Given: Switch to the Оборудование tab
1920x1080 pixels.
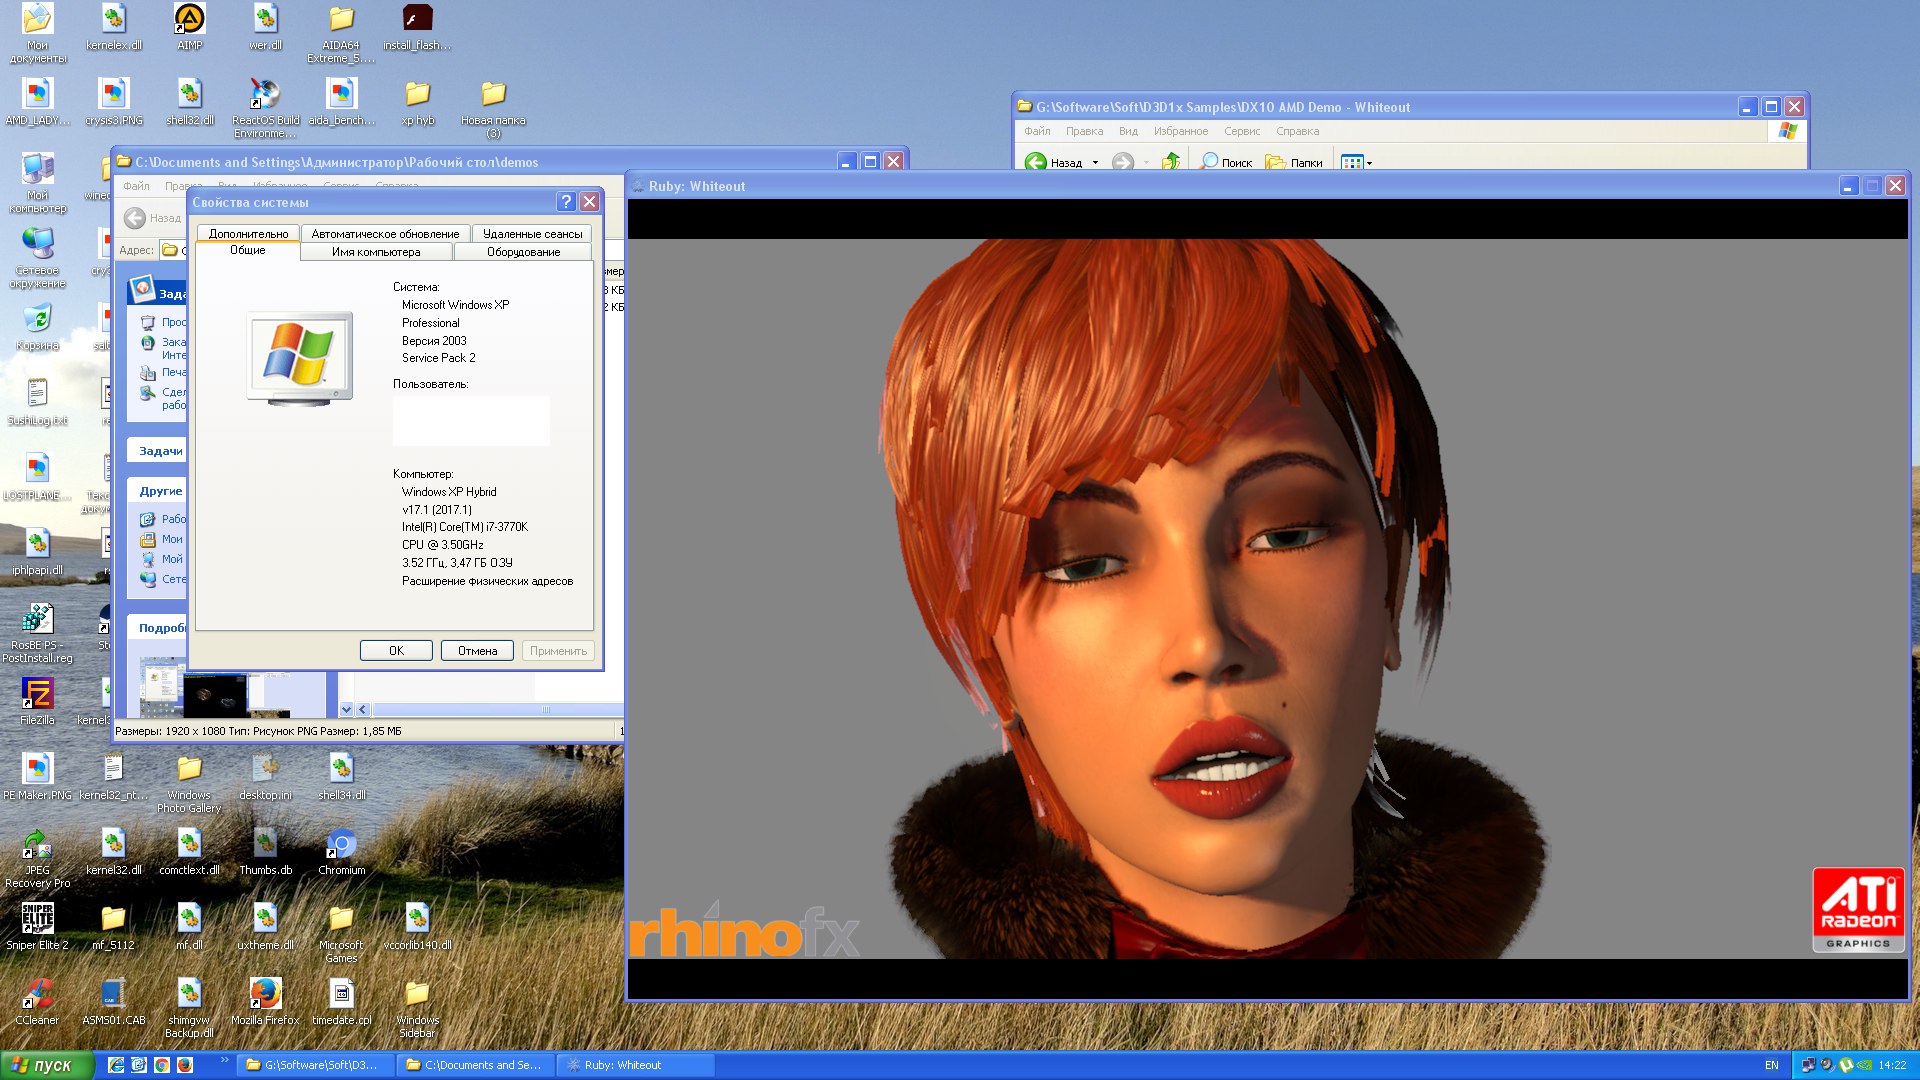Looking at the screenshot, I should (x=523, y=252).
